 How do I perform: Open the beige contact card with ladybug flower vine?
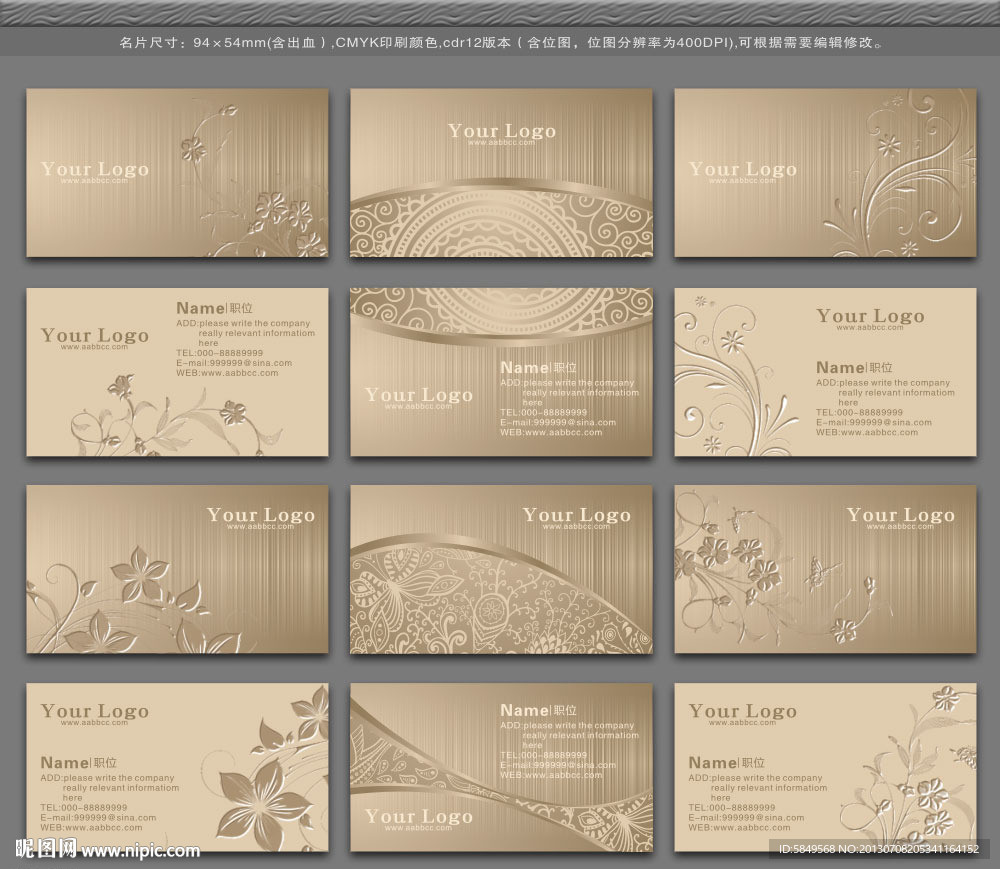825,767
